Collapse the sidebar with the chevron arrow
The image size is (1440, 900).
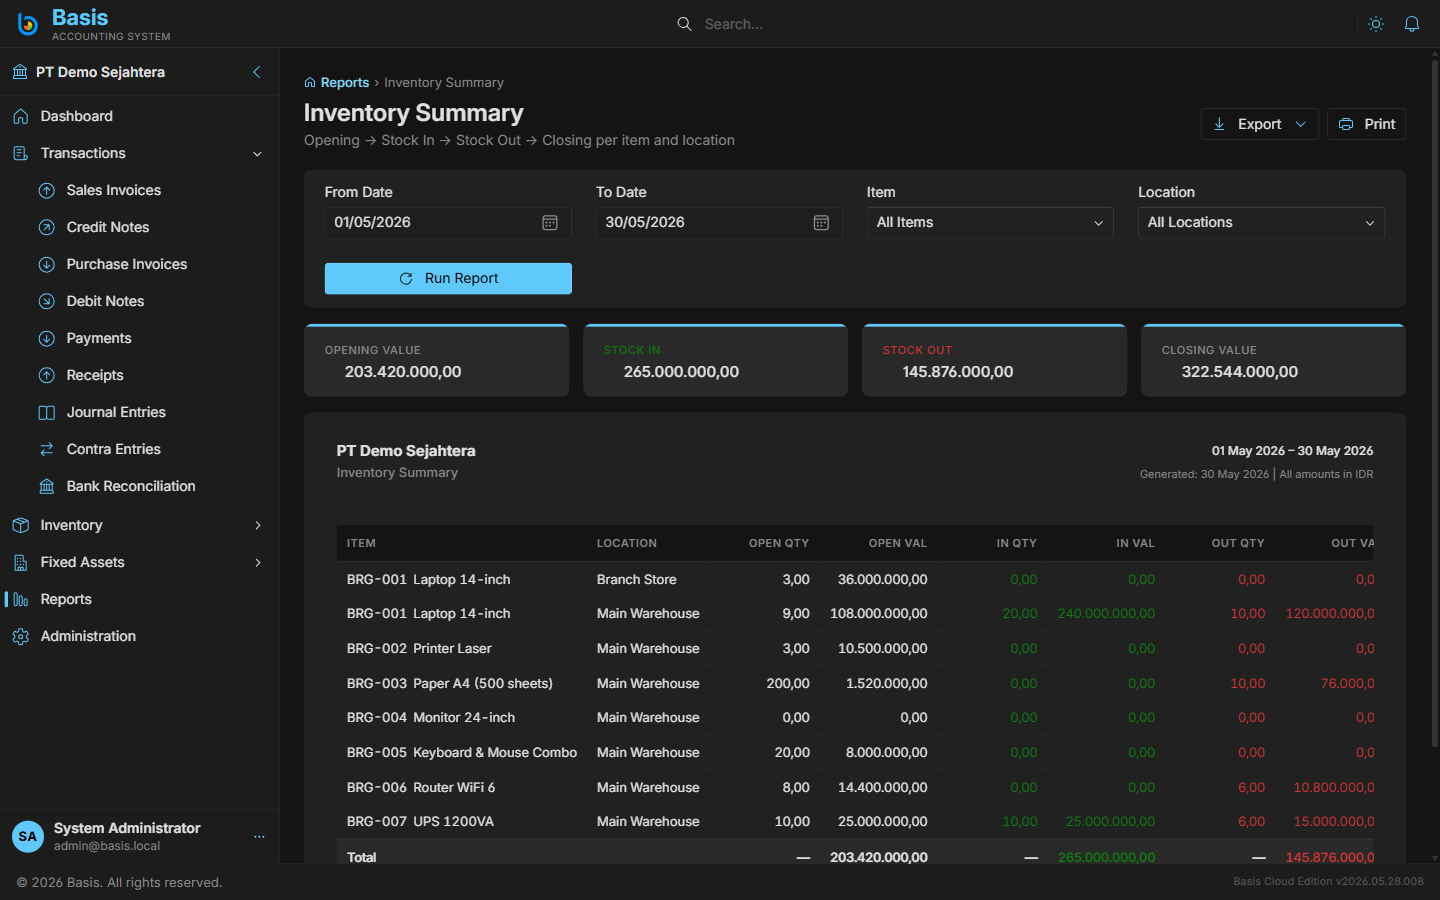coord(257,72)
